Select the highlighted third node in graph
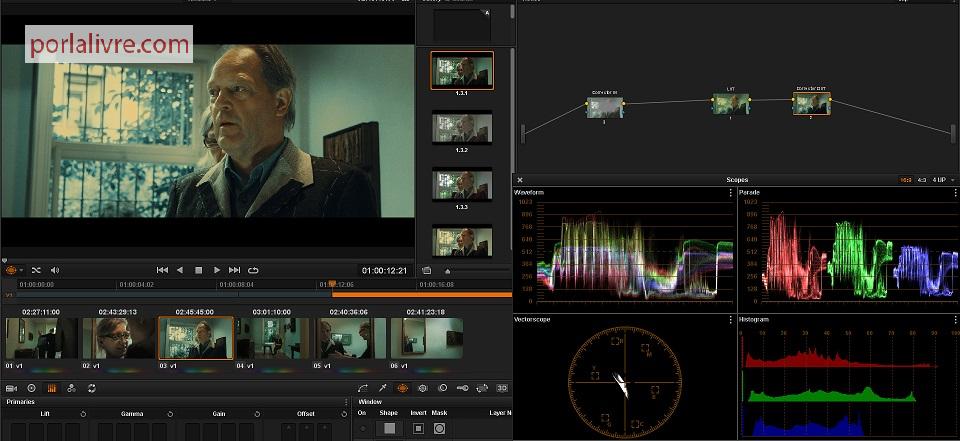 pyautogui.click(x=811, y=104)
